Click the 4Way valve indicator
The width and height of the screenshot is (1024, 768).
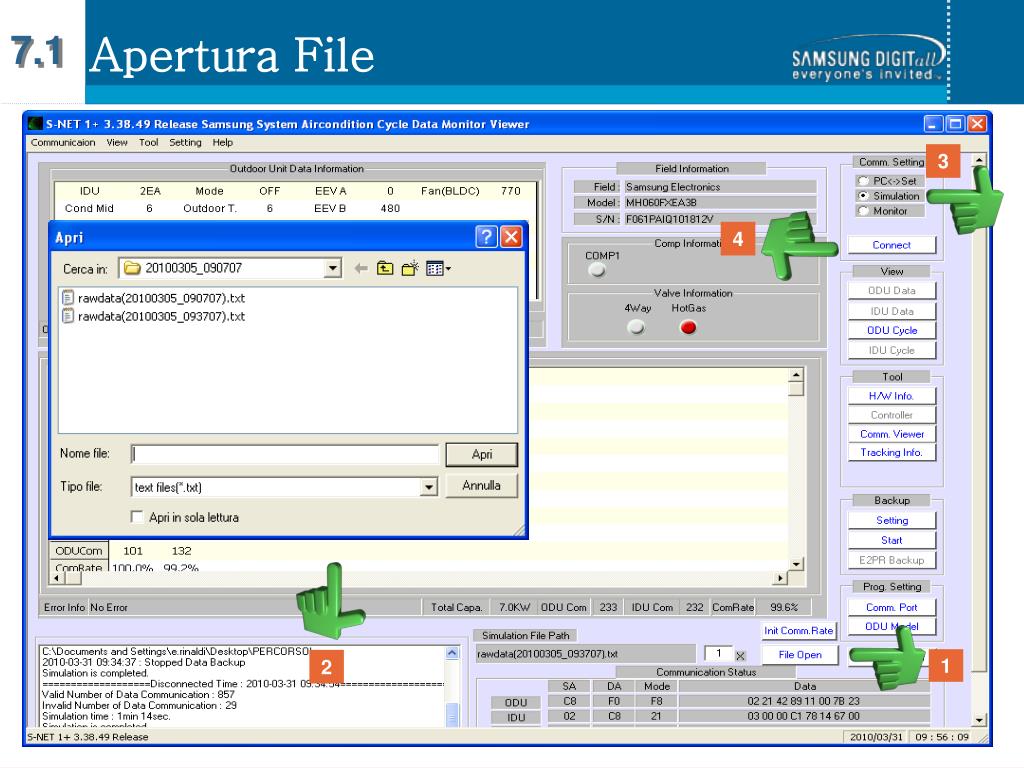[636, 327]
